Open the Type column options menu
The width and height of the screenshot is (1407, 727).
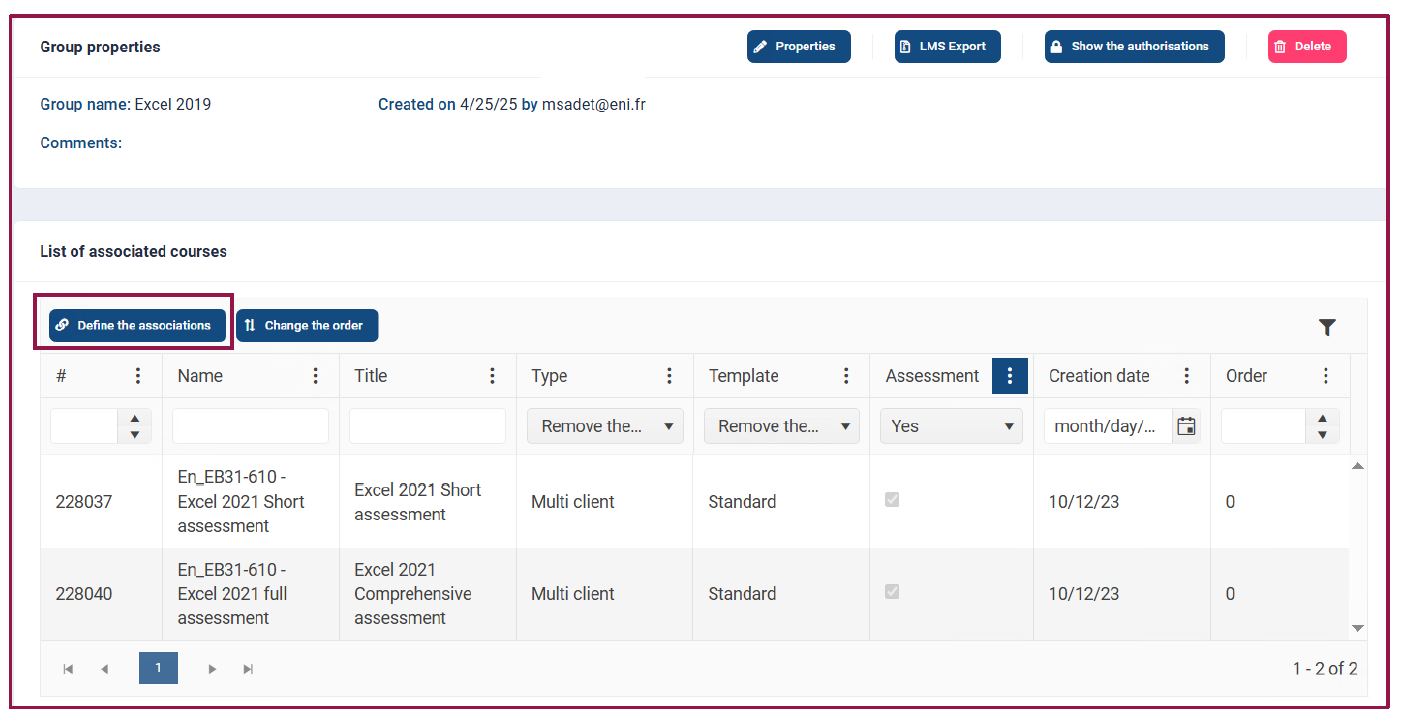click(669, 376)
